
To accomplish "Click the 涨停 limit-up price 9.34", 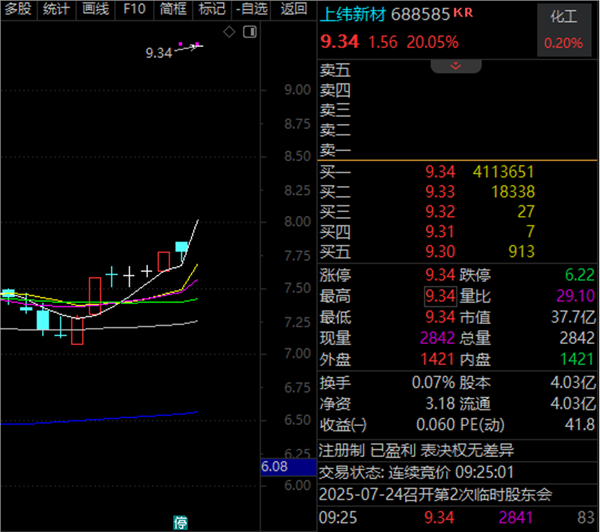I will coord(440,275).
